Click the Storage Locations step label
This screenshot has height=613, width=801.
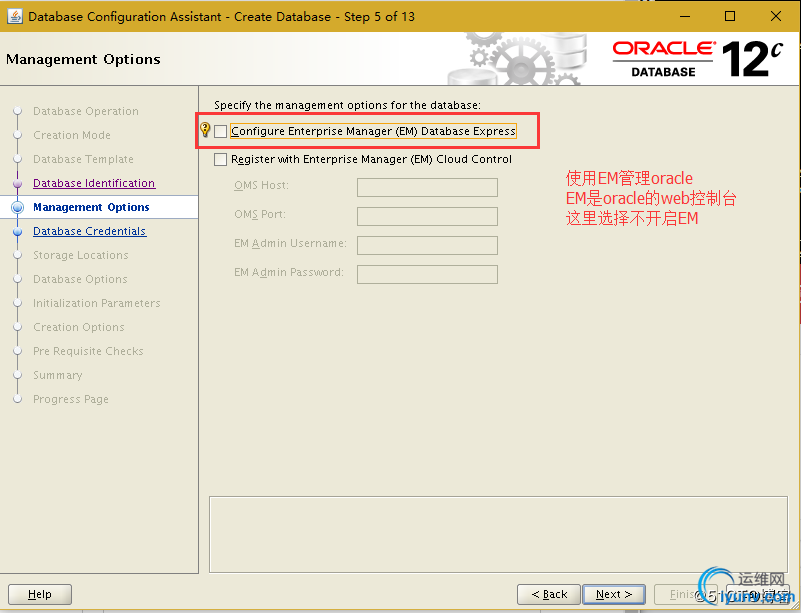coord(81,255)
